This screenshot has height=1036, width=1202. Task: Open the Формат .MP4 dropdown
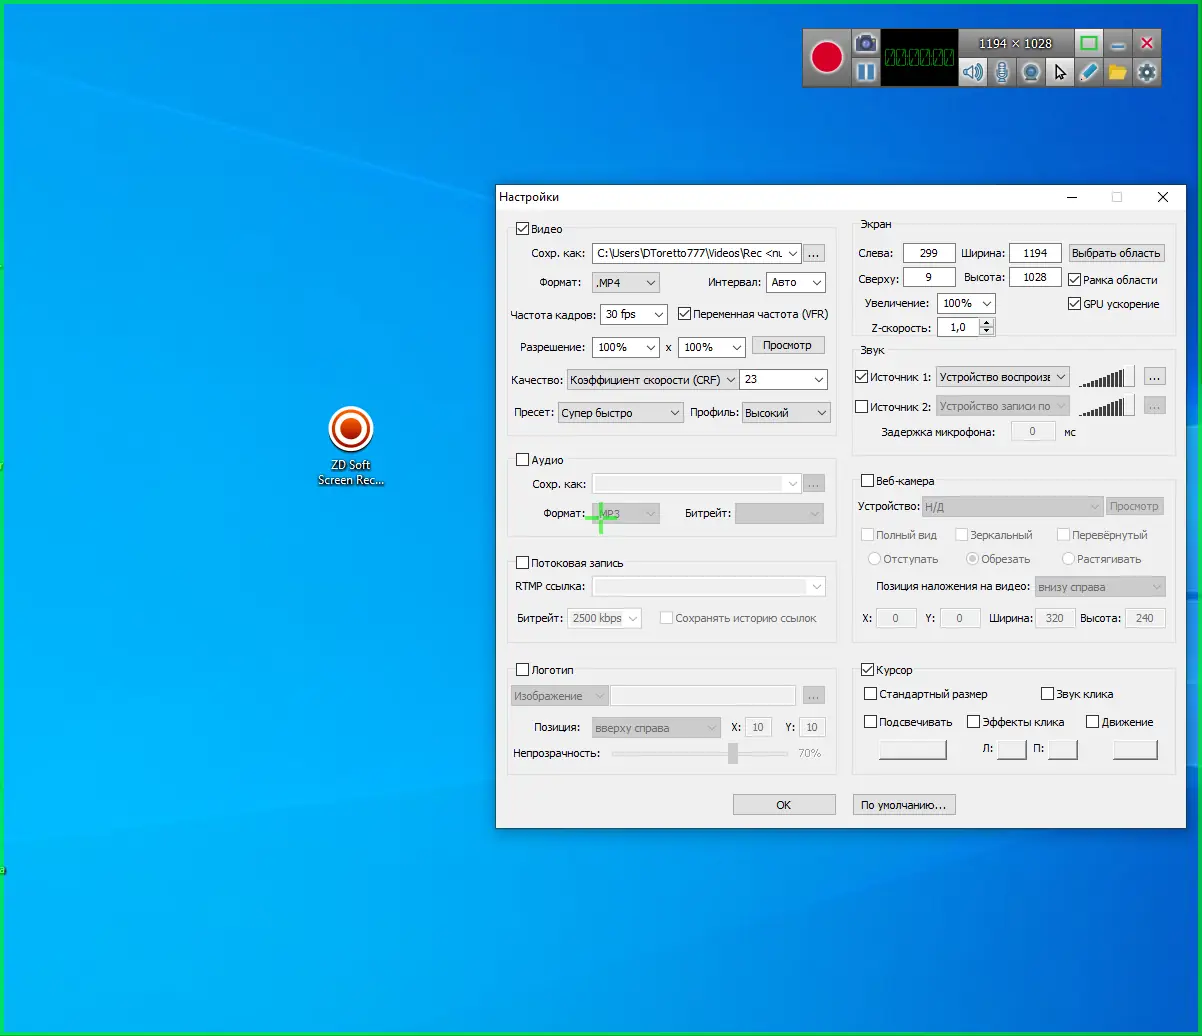[x=625, y=283]
